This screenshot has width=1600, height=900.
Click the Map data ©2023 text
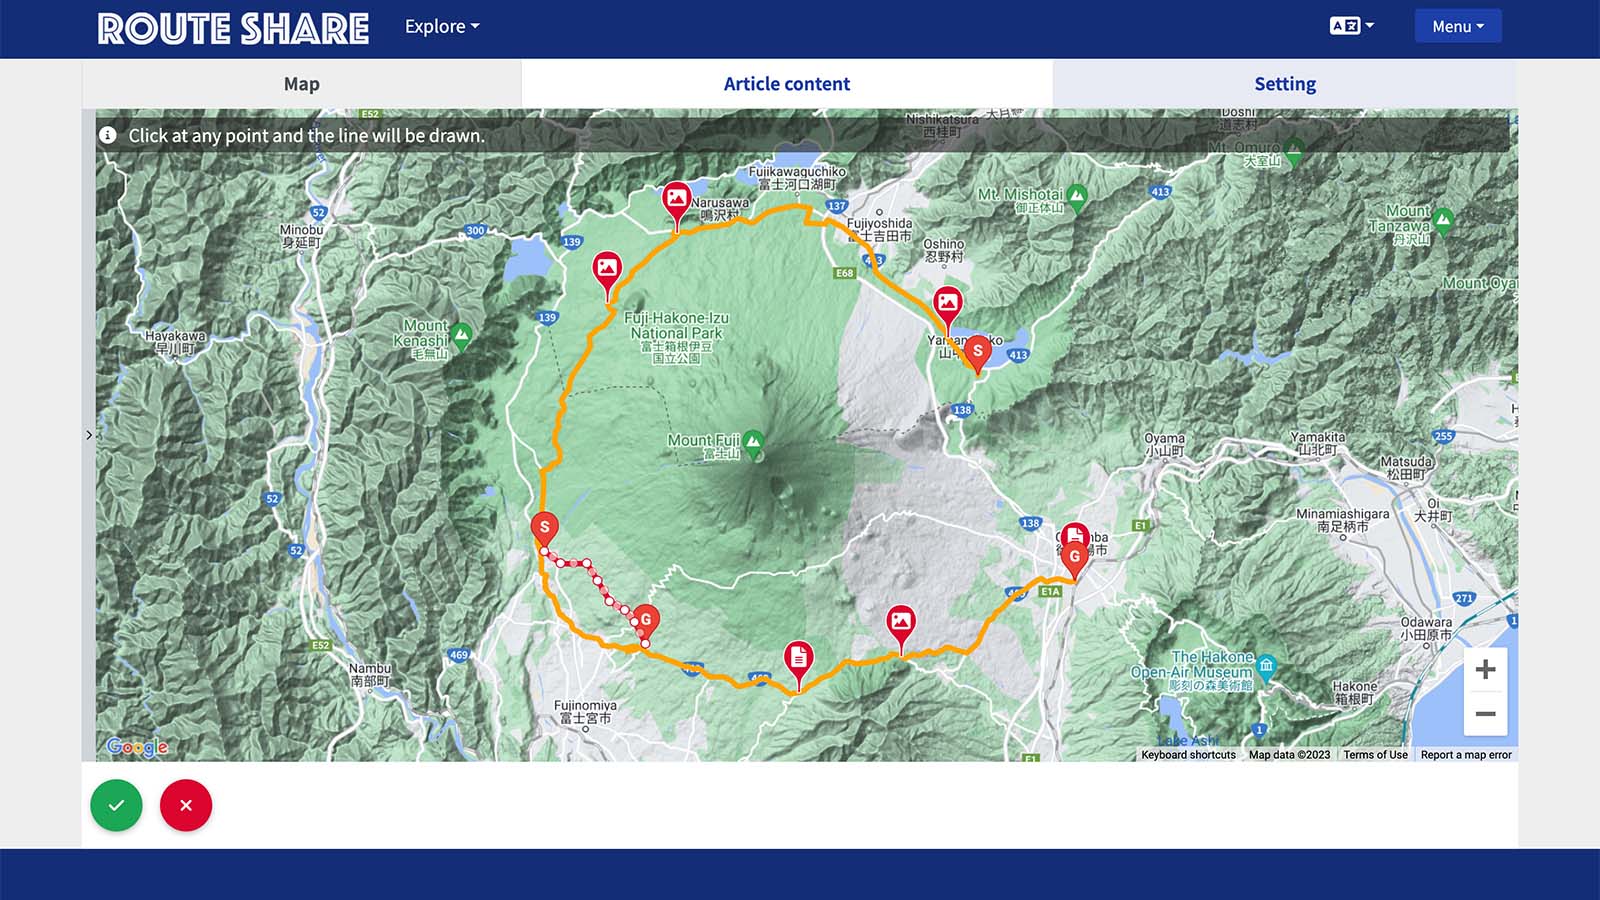coord(1289,755)
